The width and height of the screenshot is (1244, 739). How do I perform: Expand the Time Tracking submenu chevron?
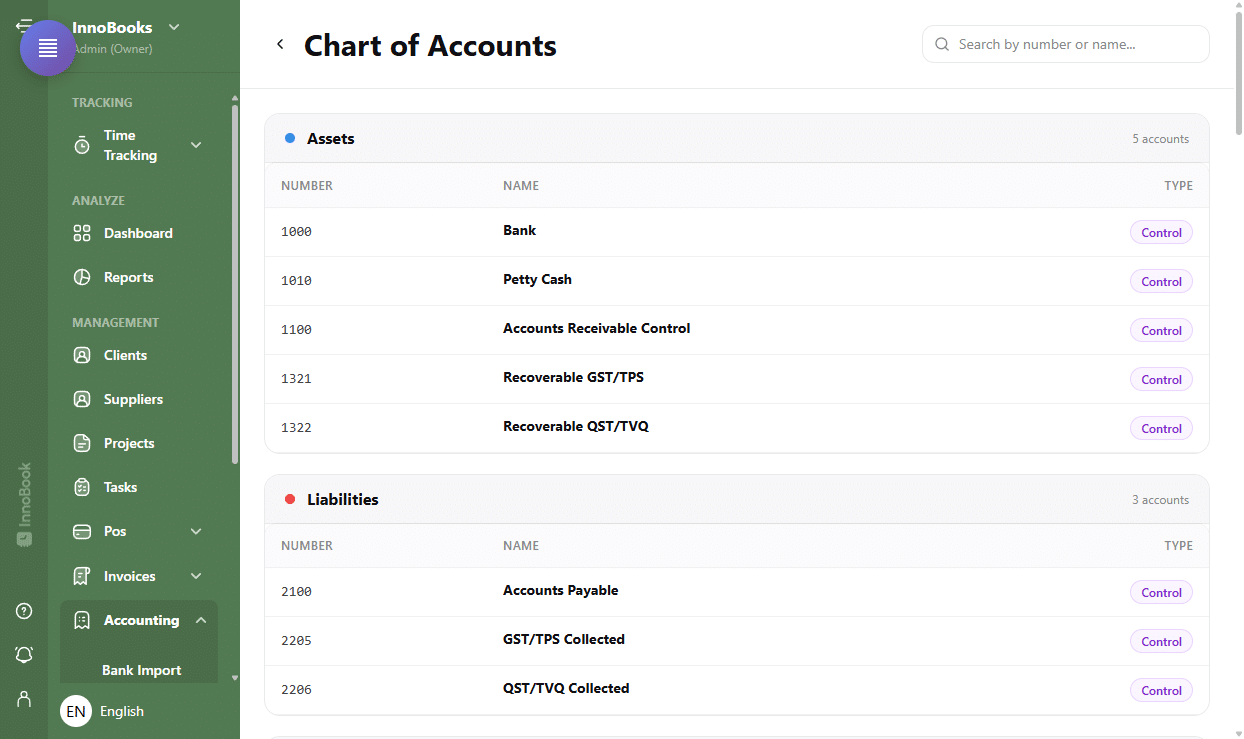point(196,145)
